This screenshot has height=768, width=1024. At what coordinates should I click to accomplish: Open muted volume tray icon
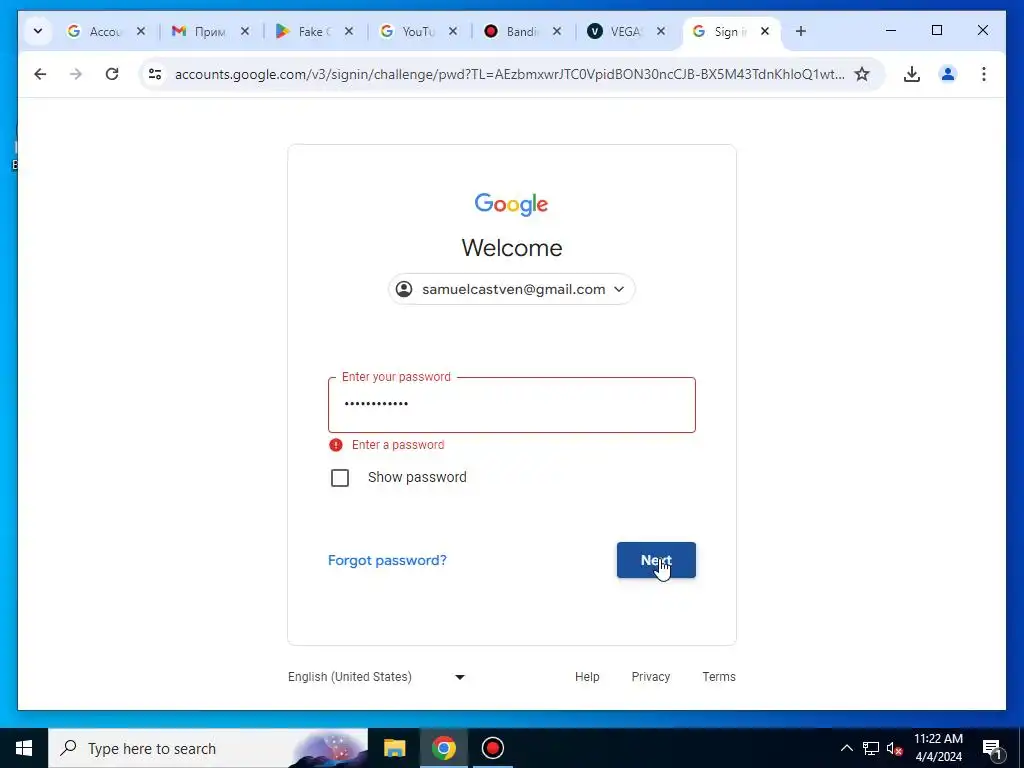(x=895, y=748)
